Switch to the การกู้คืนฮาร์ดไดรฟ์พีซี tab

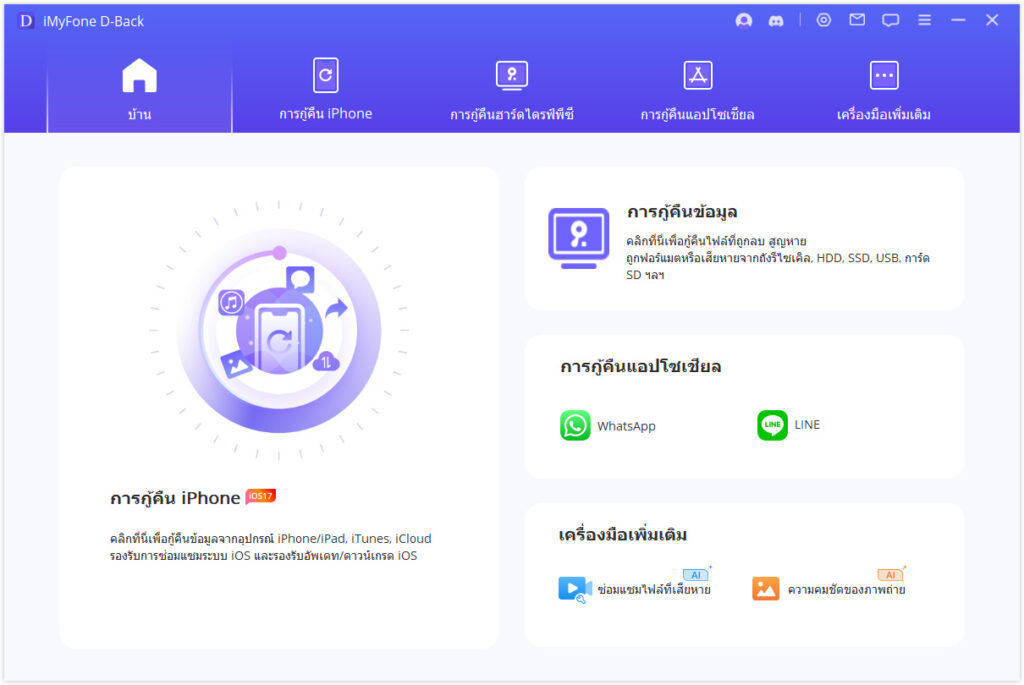click(511, 91)
